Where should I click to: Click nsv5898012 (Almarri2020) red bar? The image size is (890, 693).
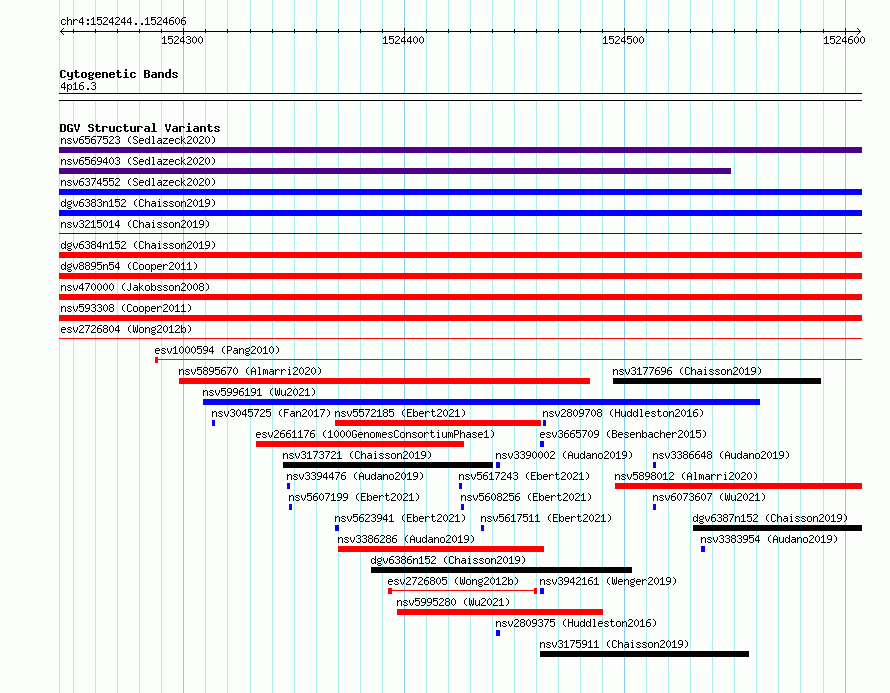click(x=738, y=486)
